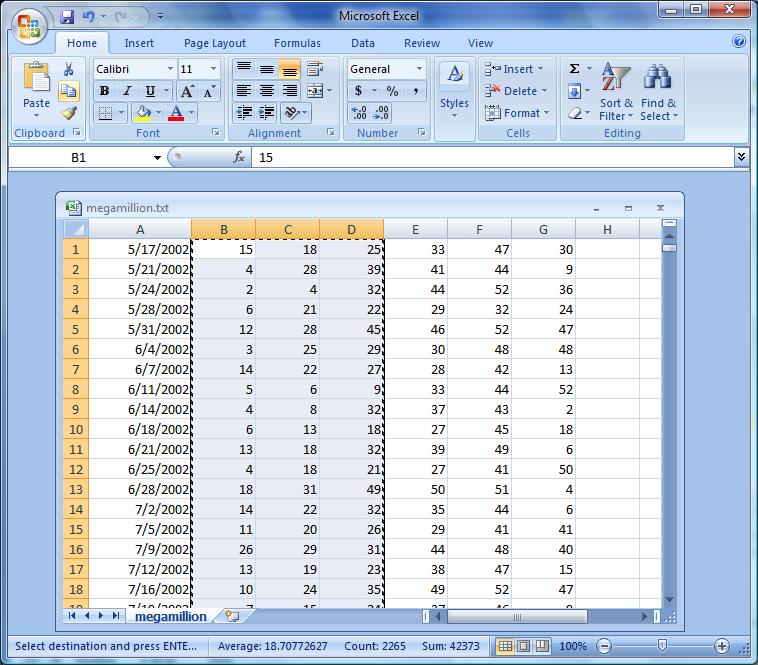758x665 pixels.
Task: Open the Font Color dropdown arrow
Action: [x=191, y=113]
